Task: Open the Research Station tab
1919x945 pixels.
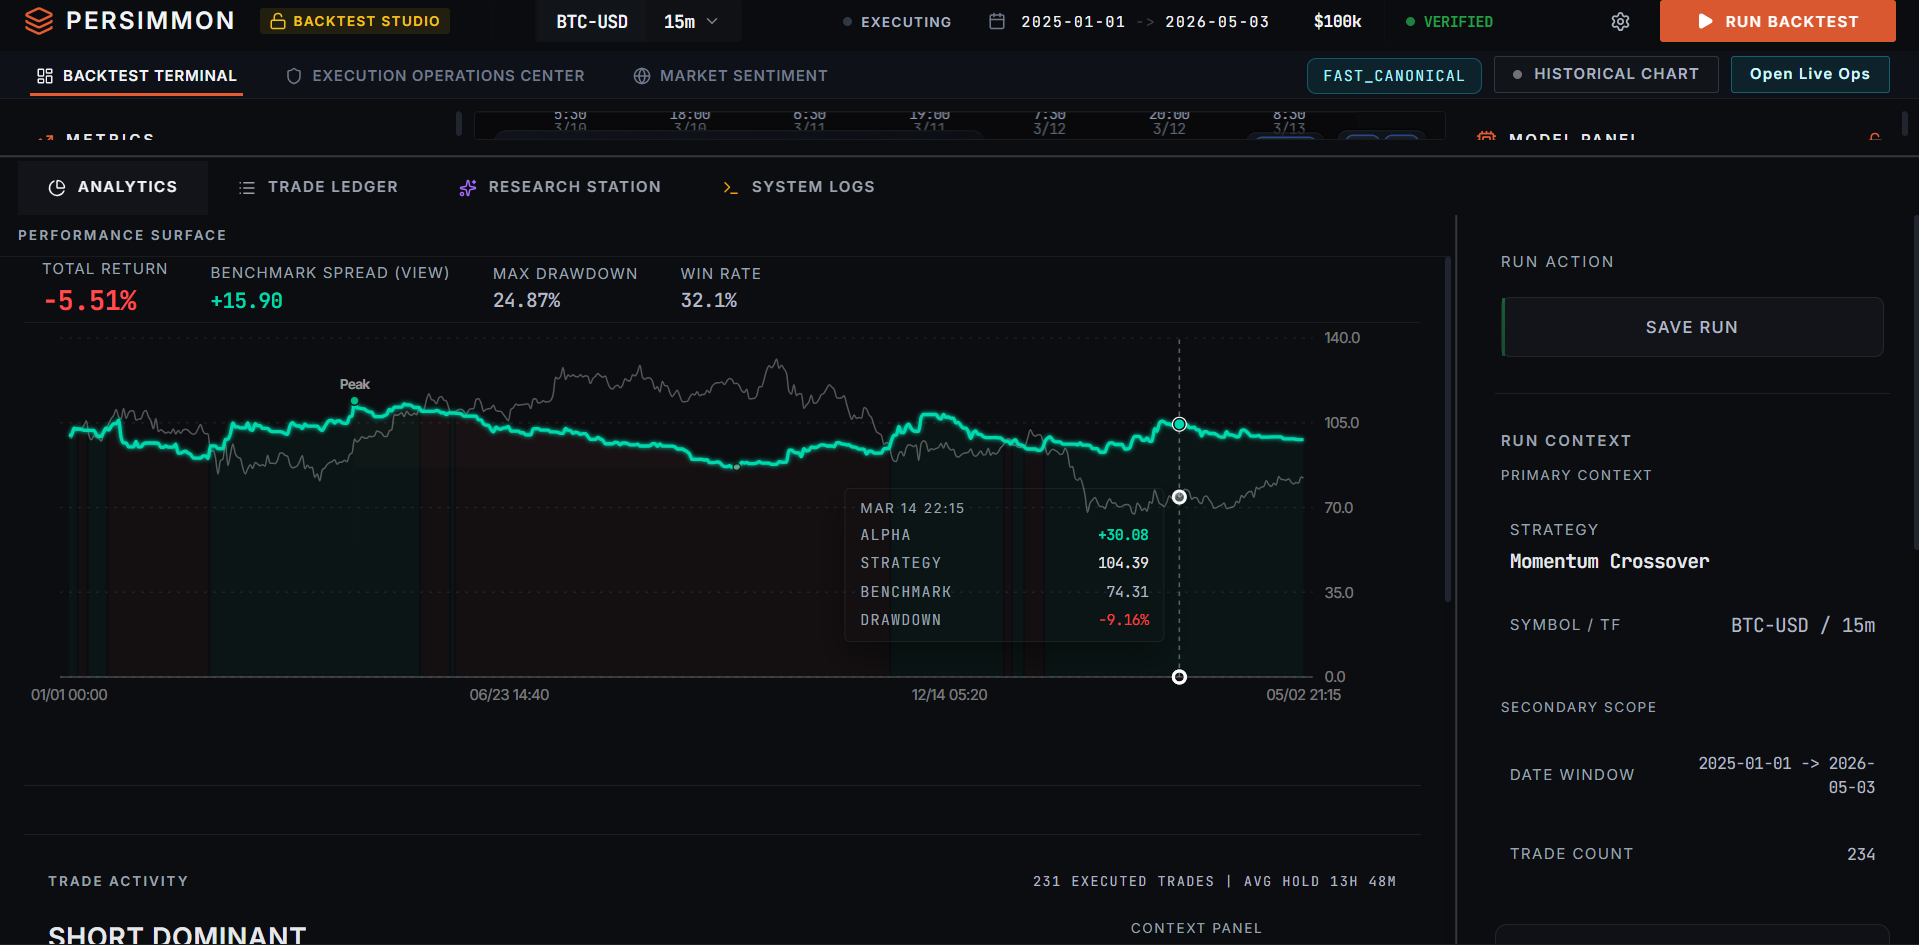Action: (560, 187)
